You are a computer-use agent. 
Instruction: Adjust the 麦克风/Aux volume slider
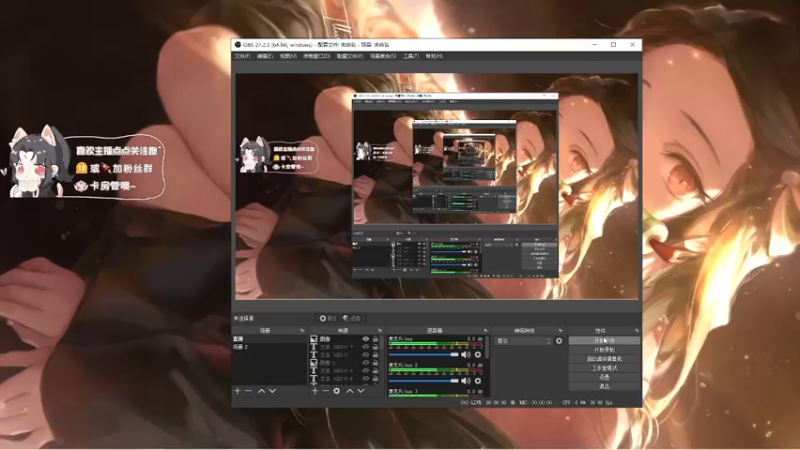tap(424, 354)
